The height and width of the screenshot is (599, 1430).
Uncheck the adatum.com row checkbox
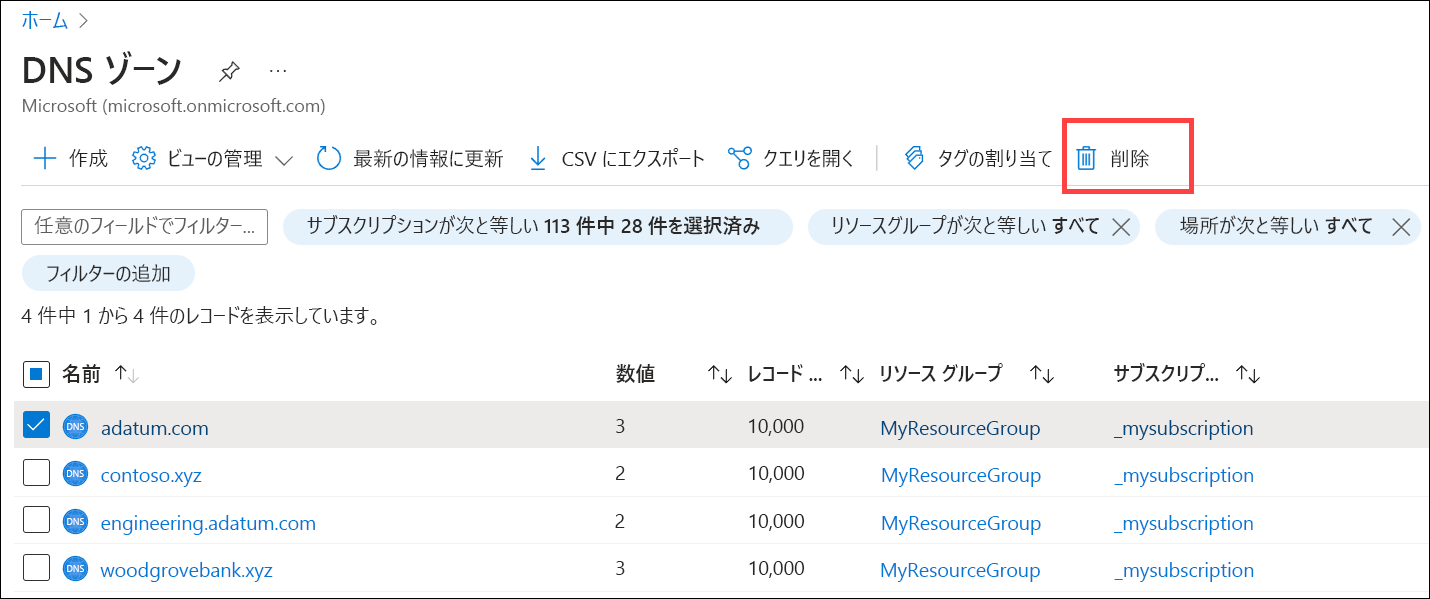coord(36,425)
